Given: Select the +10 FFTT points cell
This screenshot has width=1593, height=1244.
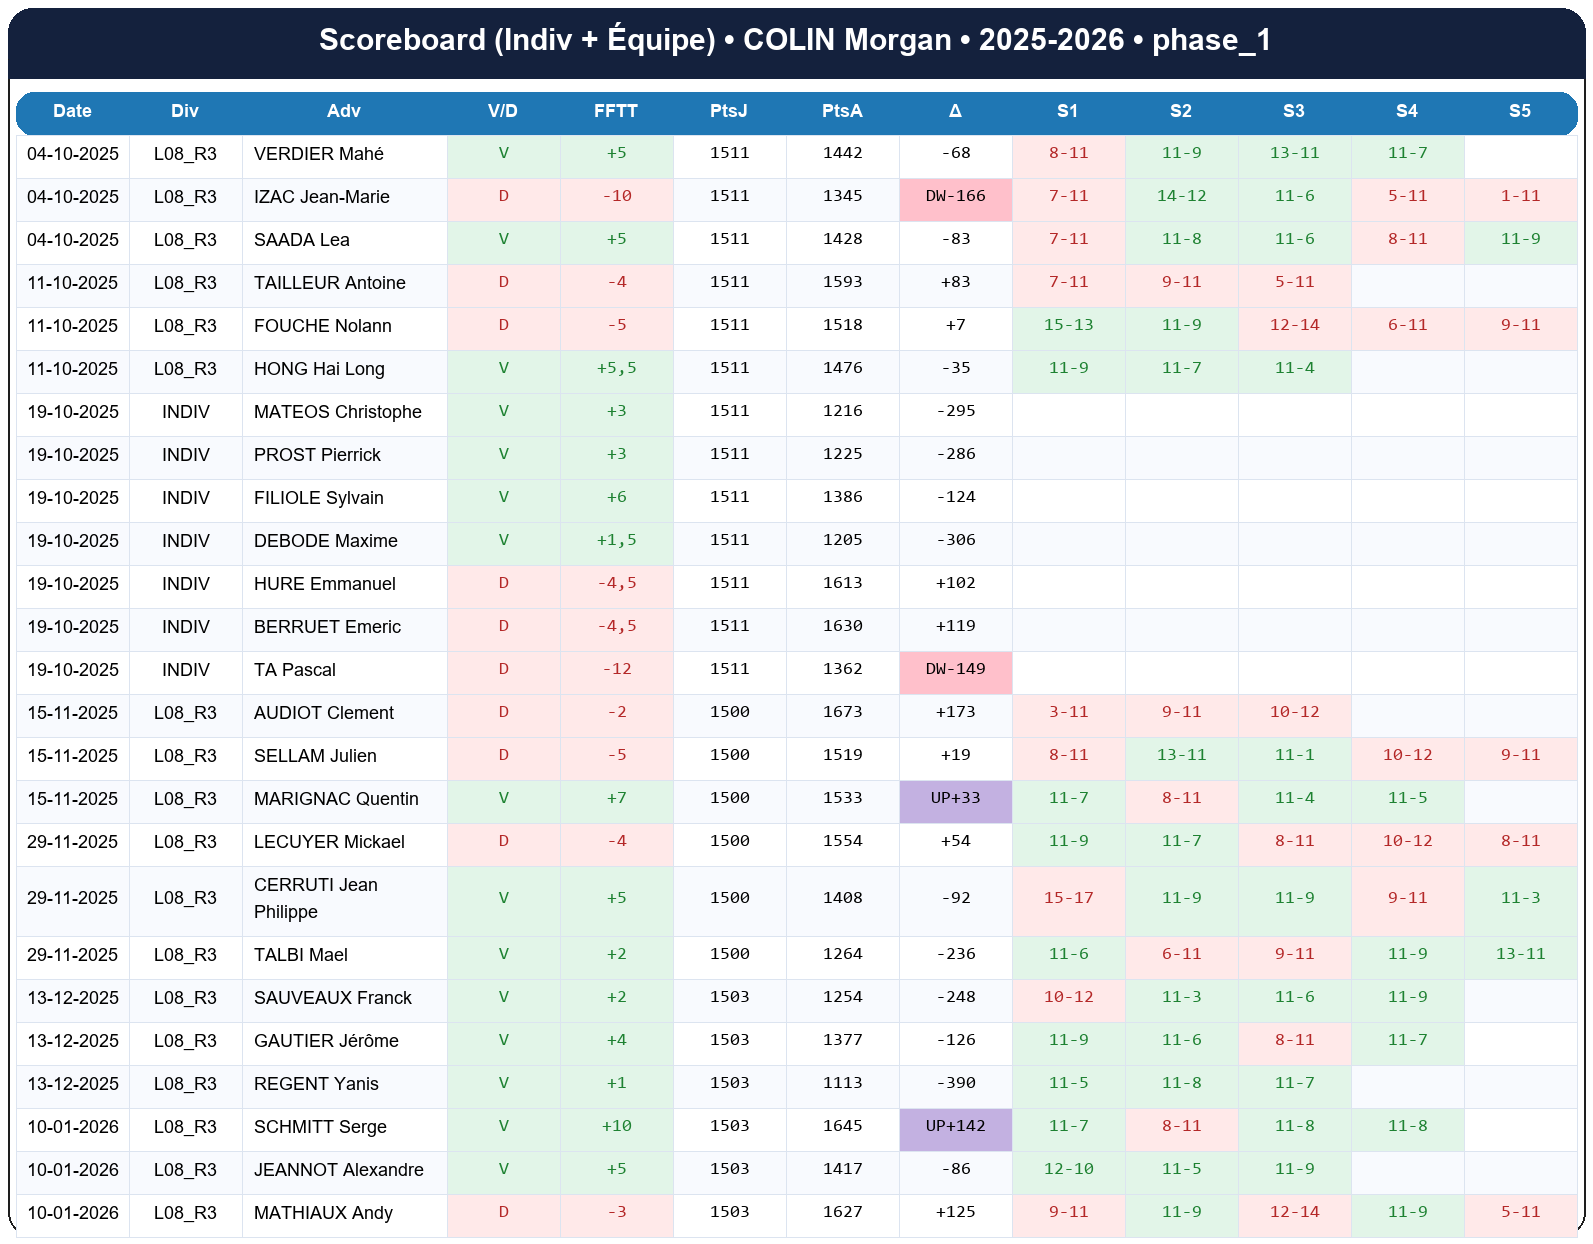Looking at the screenshot, I should tap(616, 1126).
